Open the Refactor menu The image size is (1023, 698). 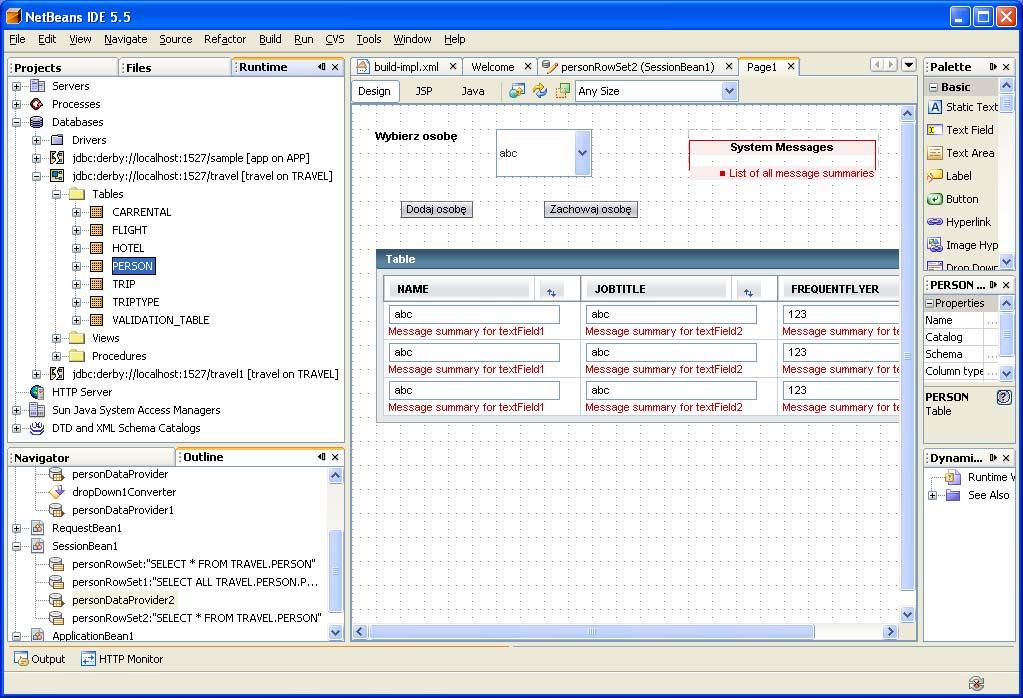point(225,39)
